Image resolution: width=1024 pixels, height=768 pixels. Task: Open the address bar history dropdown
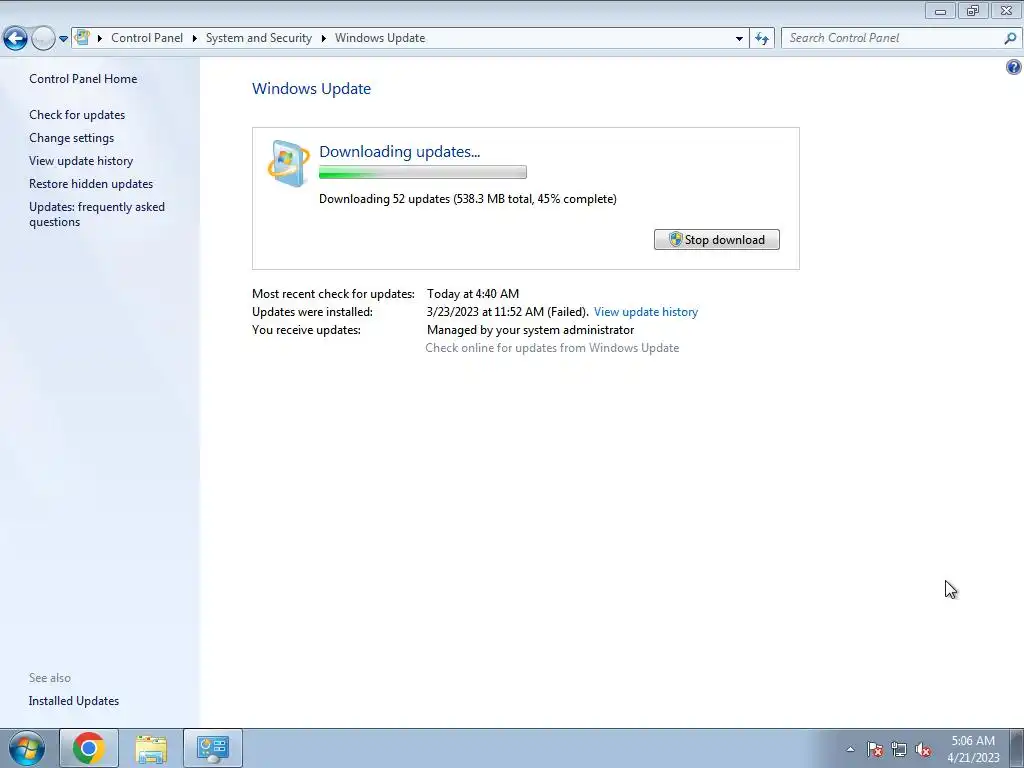click(739, 38)
